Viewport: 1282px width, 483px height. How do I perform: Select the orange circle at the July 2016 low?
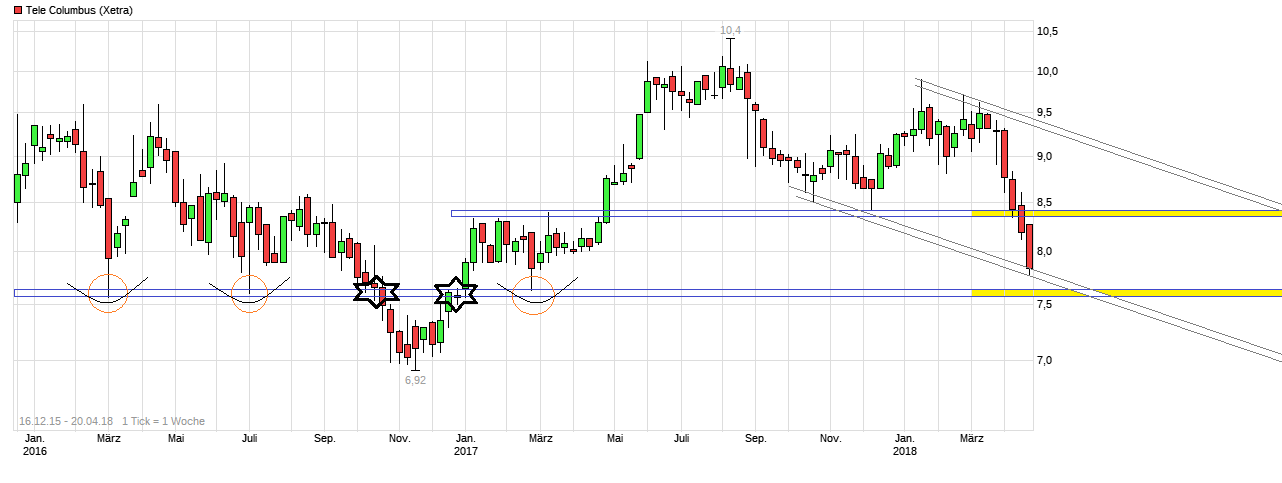(x=249, y=293)
